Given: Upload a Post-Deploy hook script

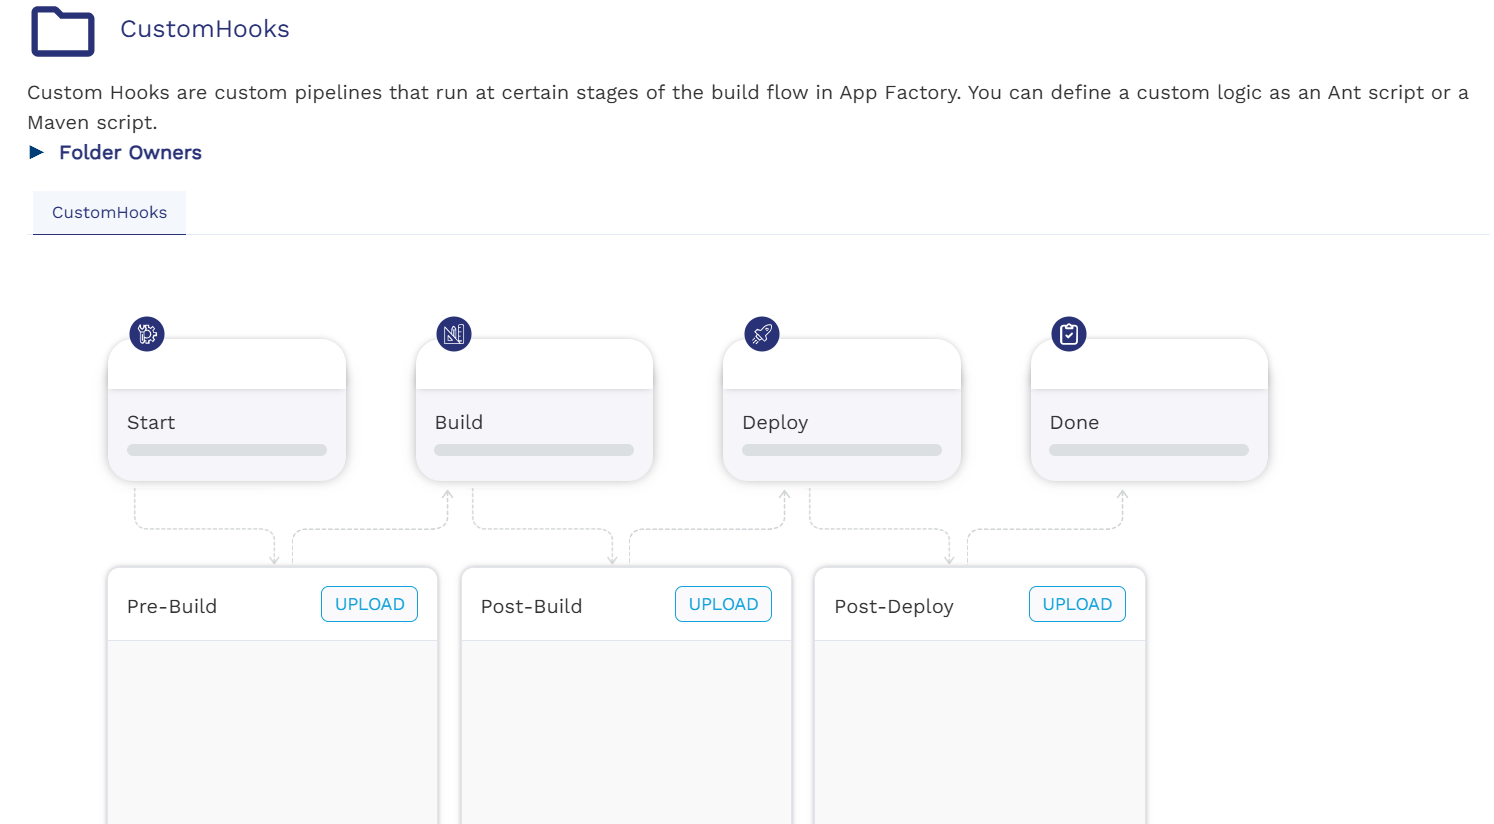Looking at the screenshot, I should 1077,604.
